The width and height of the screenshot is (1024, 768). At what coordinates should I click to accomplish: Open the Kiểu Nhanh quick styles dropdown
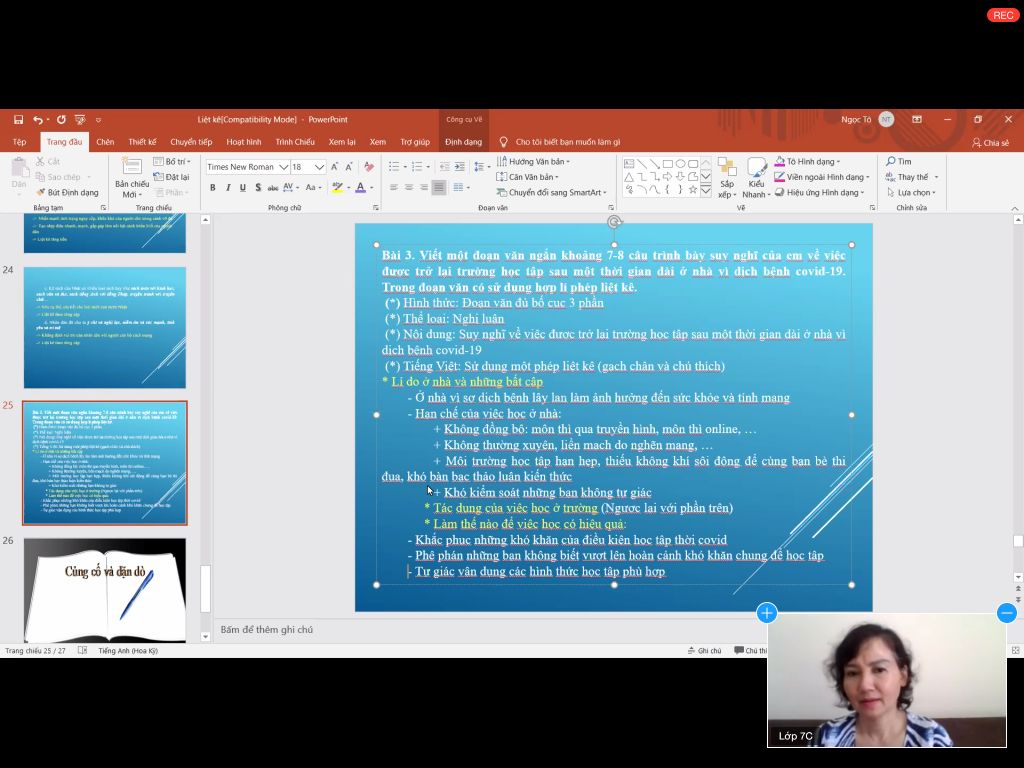pos(756,178)
